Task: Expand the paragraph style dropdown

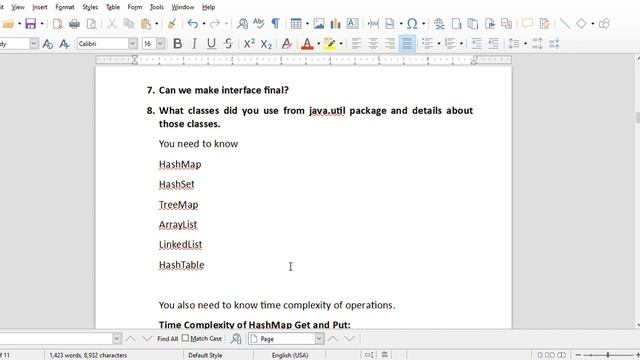Action: (34, 43)
